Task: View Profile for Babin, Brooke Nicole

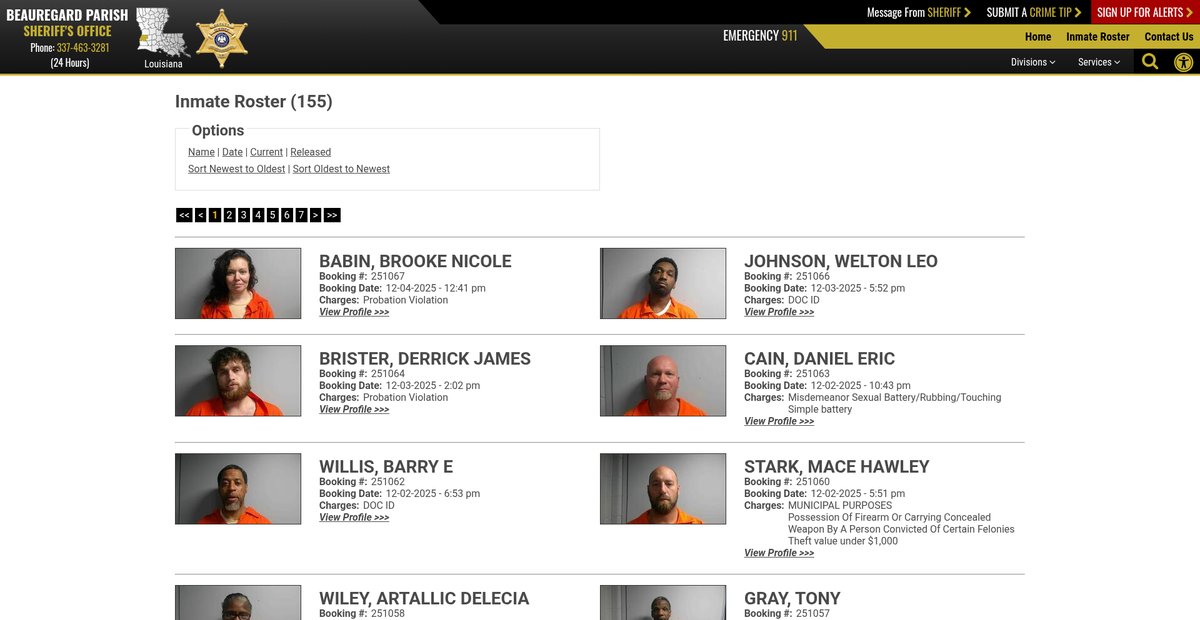Action: (354, 312)
